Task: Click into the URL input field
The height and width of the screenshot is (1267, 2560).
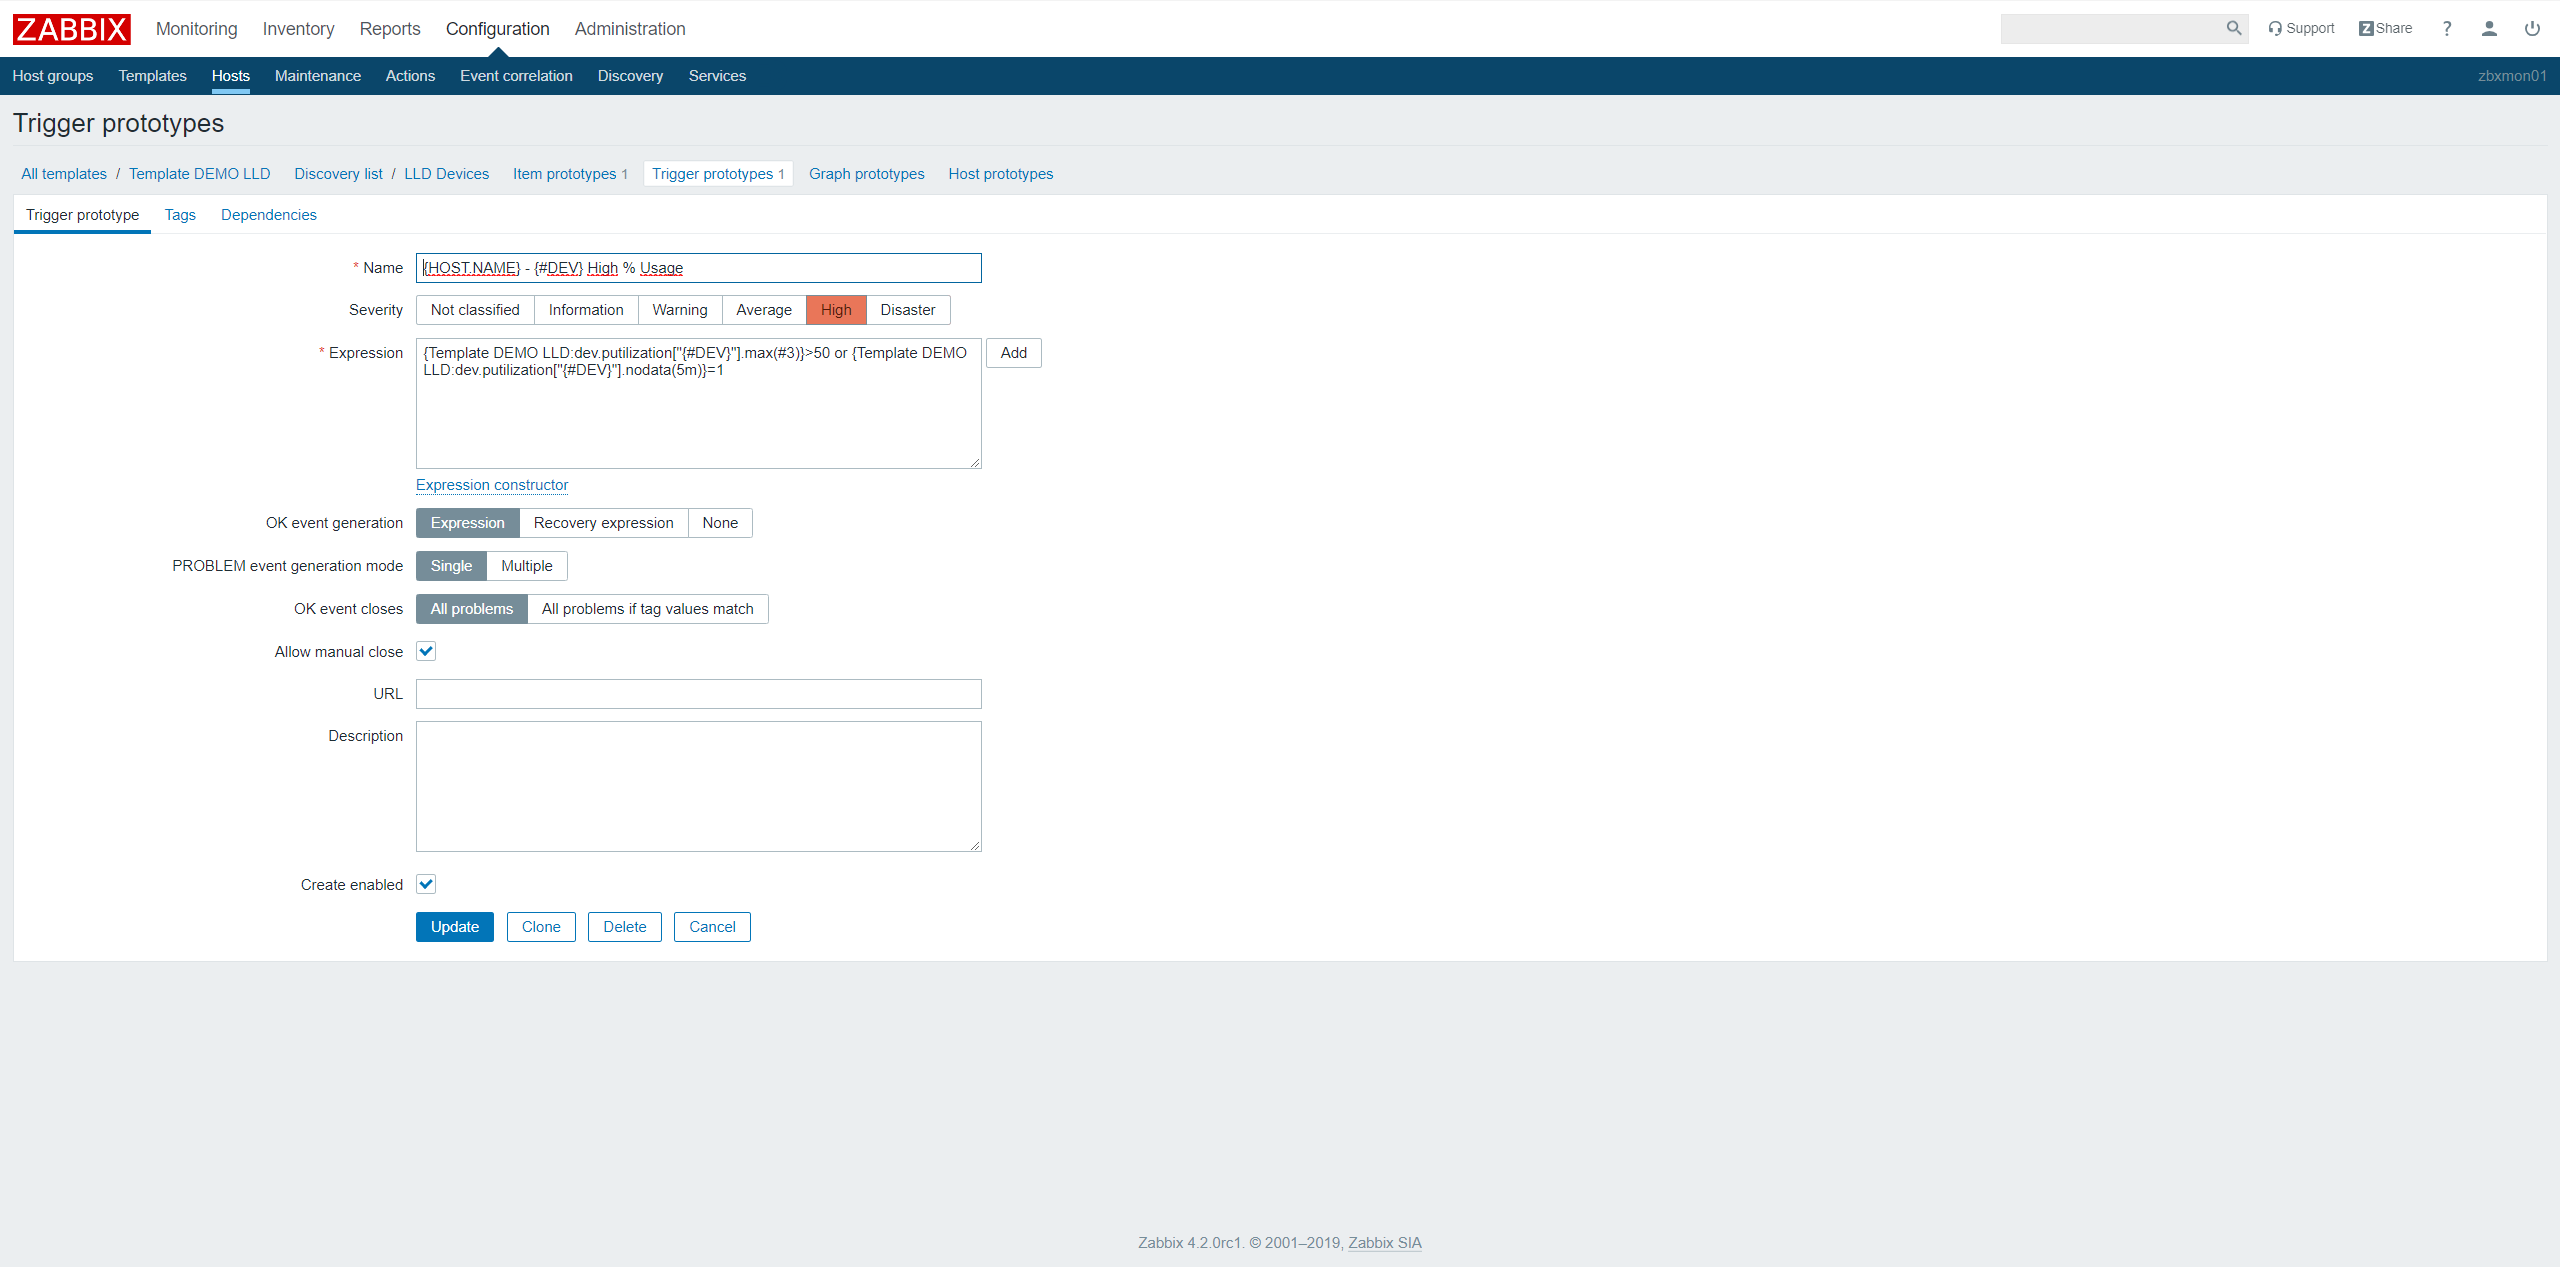Action: pyautogui.click(x=698, y=694)
